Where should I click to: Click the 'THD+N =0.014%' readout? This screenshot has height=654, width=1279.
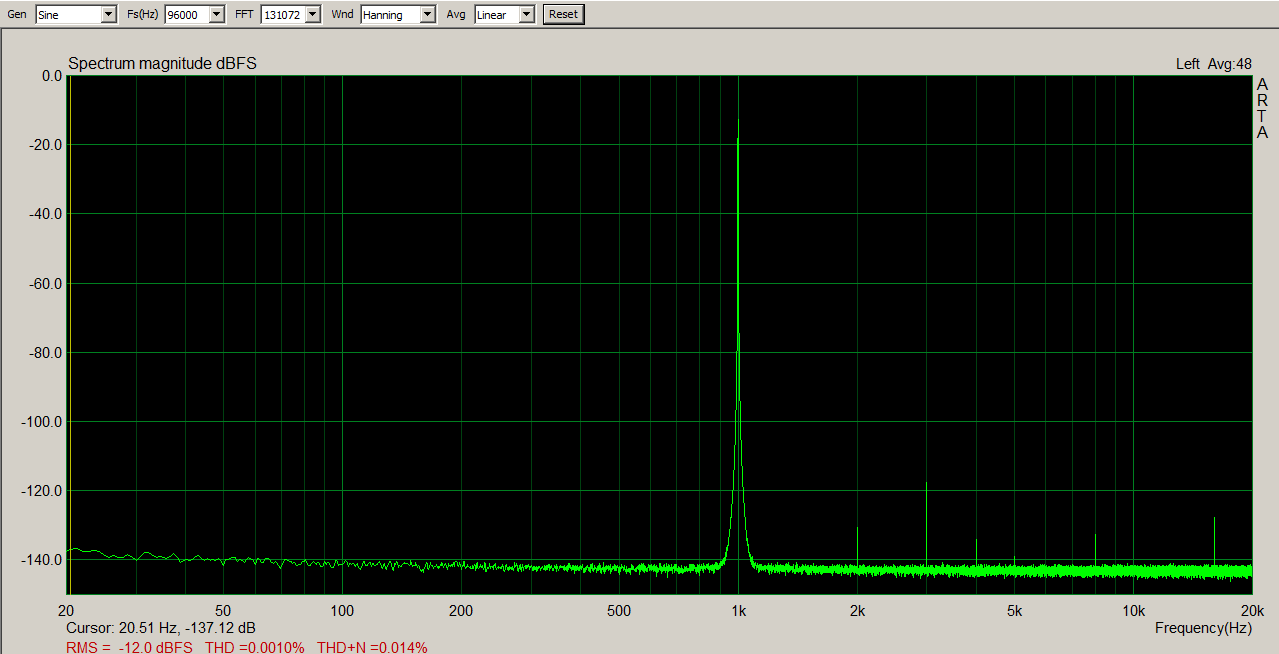(x=372, y=647)
